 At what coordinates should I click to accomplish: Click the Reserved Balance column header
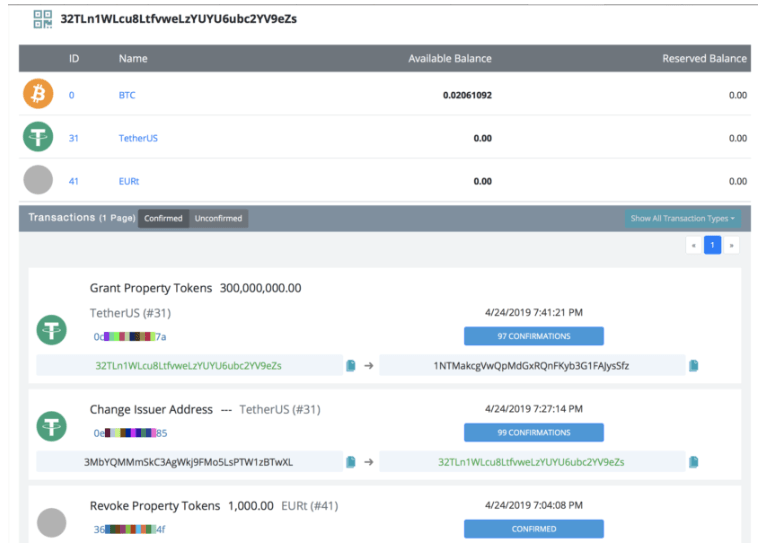coord(704,59)
